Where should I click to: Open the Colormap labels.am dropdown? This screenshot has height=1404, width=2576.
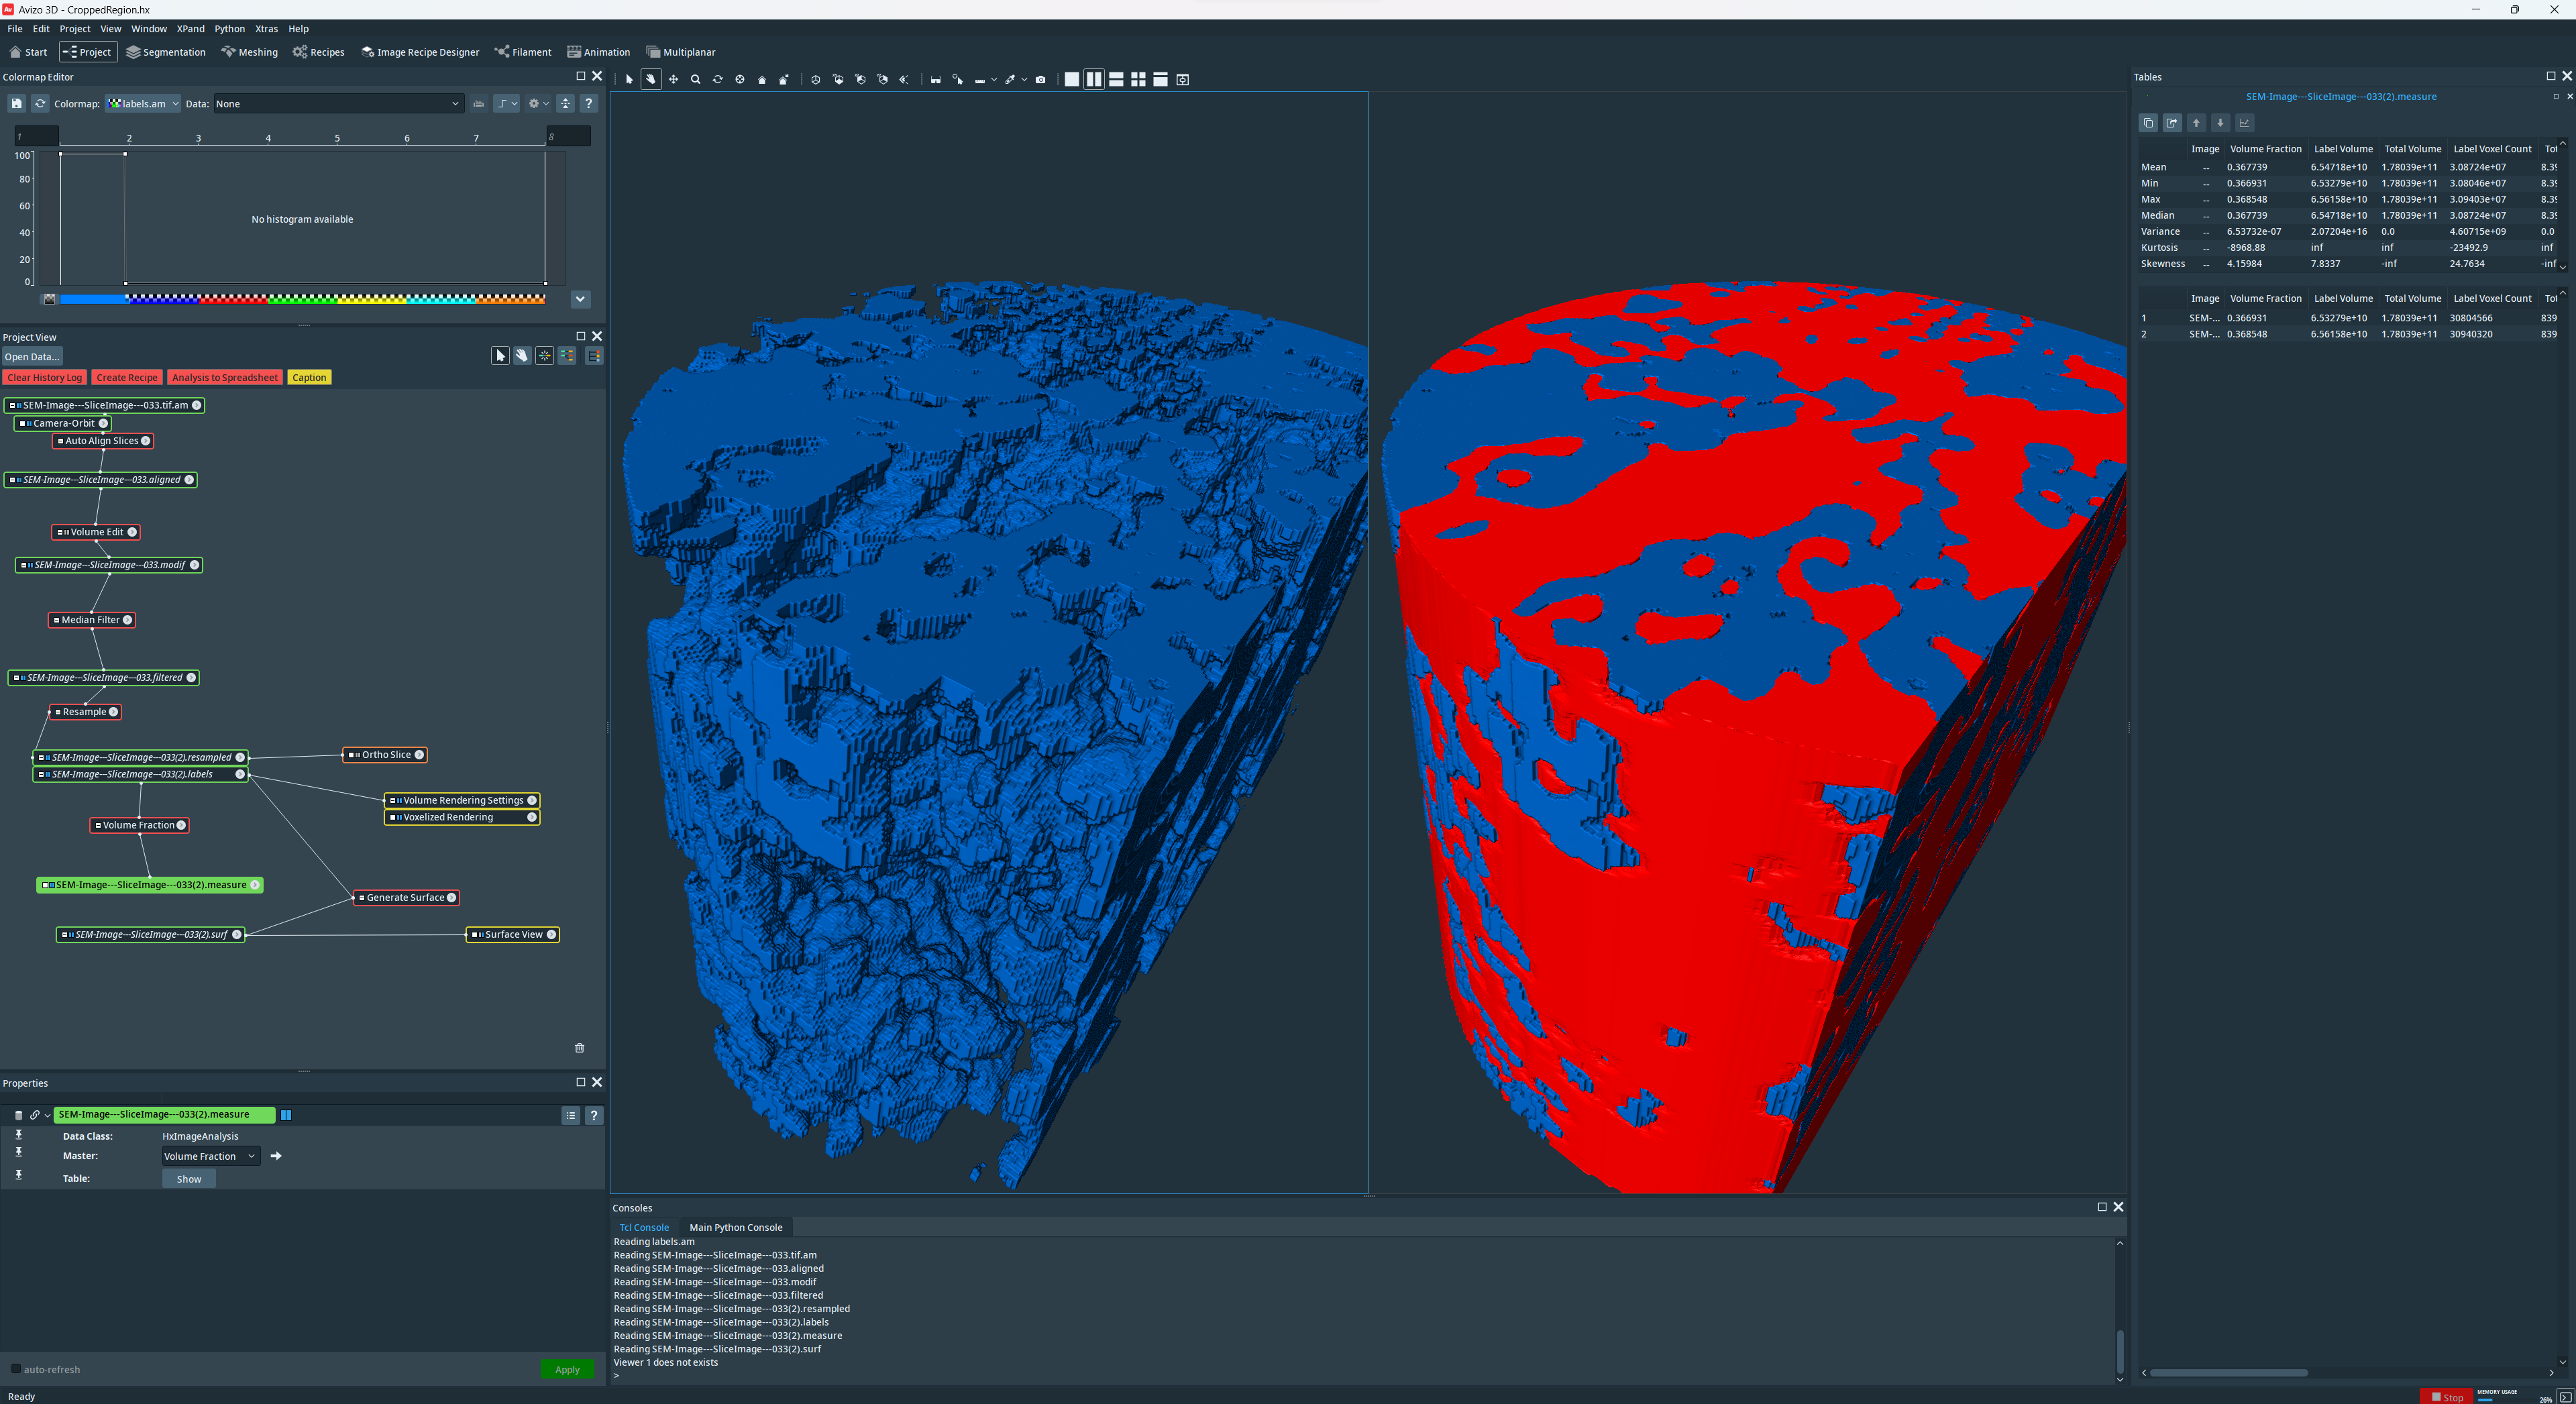[144, 104]
